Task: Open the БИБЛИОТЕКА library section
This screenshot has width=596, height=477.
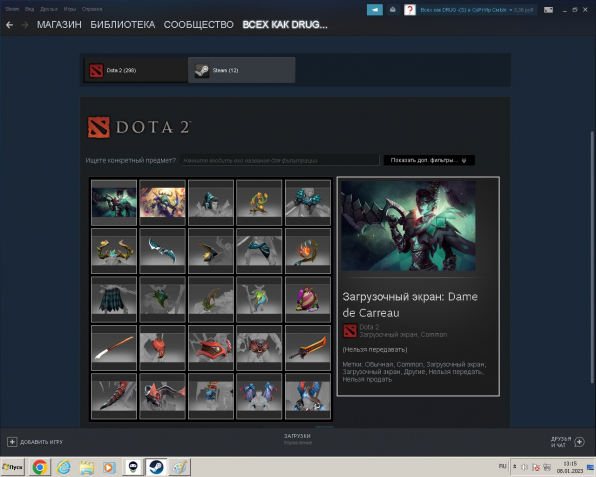Action: coord(122,25)
